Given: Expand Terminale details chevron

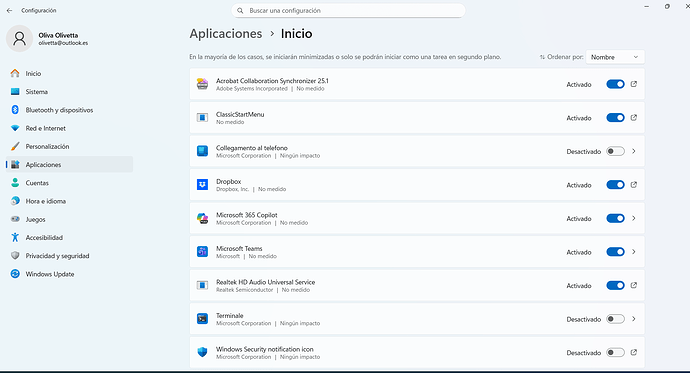Looking at the screenshot, I should tap(634, 319).
